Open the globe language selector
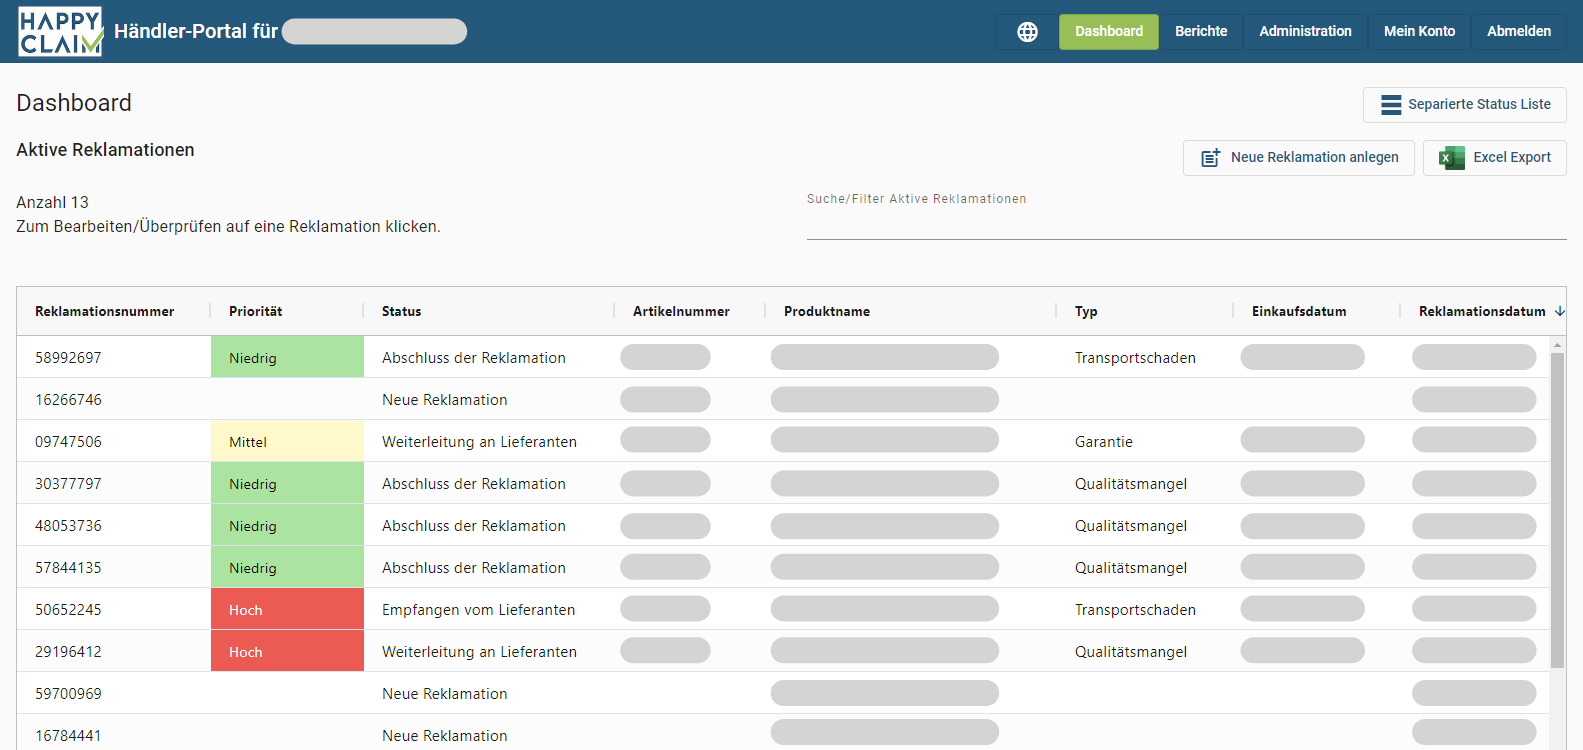This screenshot has width=1583, height=750. pos(1027,32)
